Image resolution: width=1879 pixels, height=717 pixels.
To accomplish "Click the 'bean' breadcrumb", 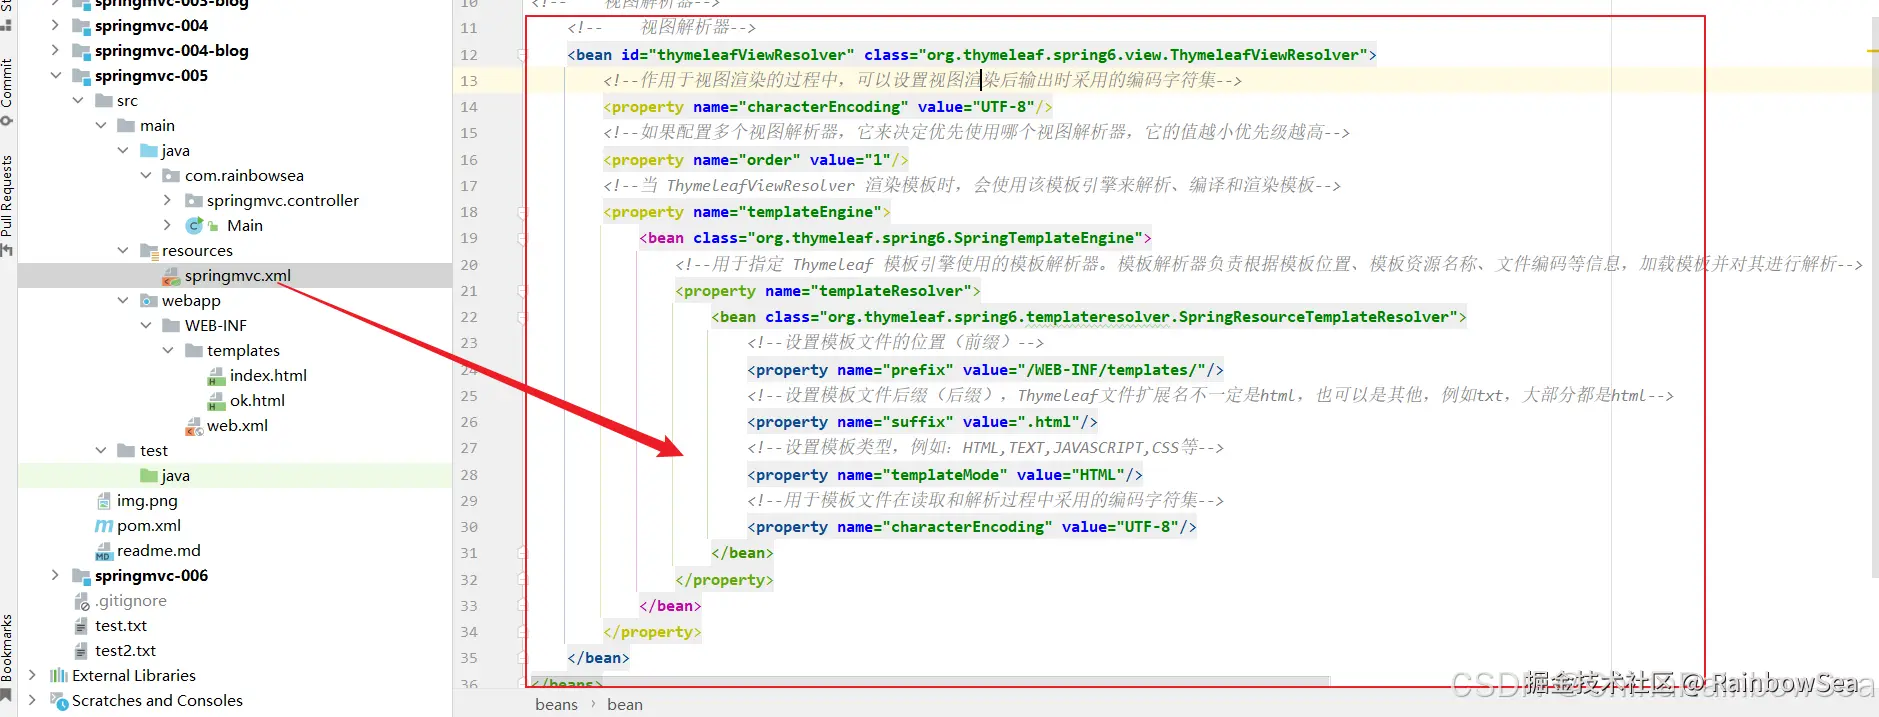I will [625, 704].
